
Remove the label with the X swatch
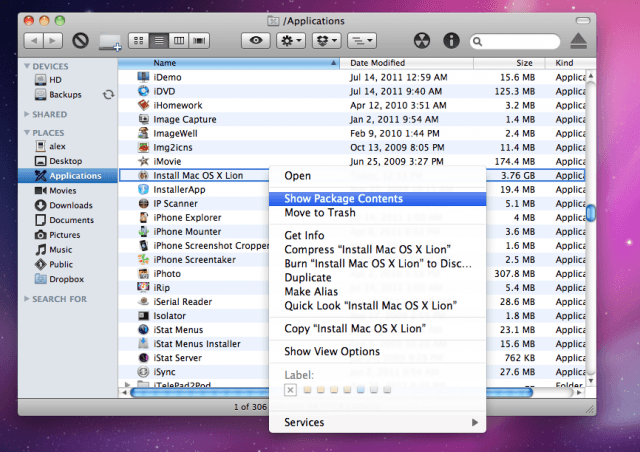[291, 389]
